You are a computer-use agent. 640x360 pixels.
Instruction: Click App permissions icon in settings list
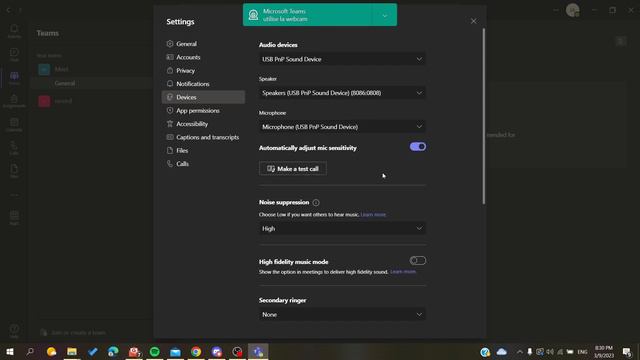[x=170, y=111]
